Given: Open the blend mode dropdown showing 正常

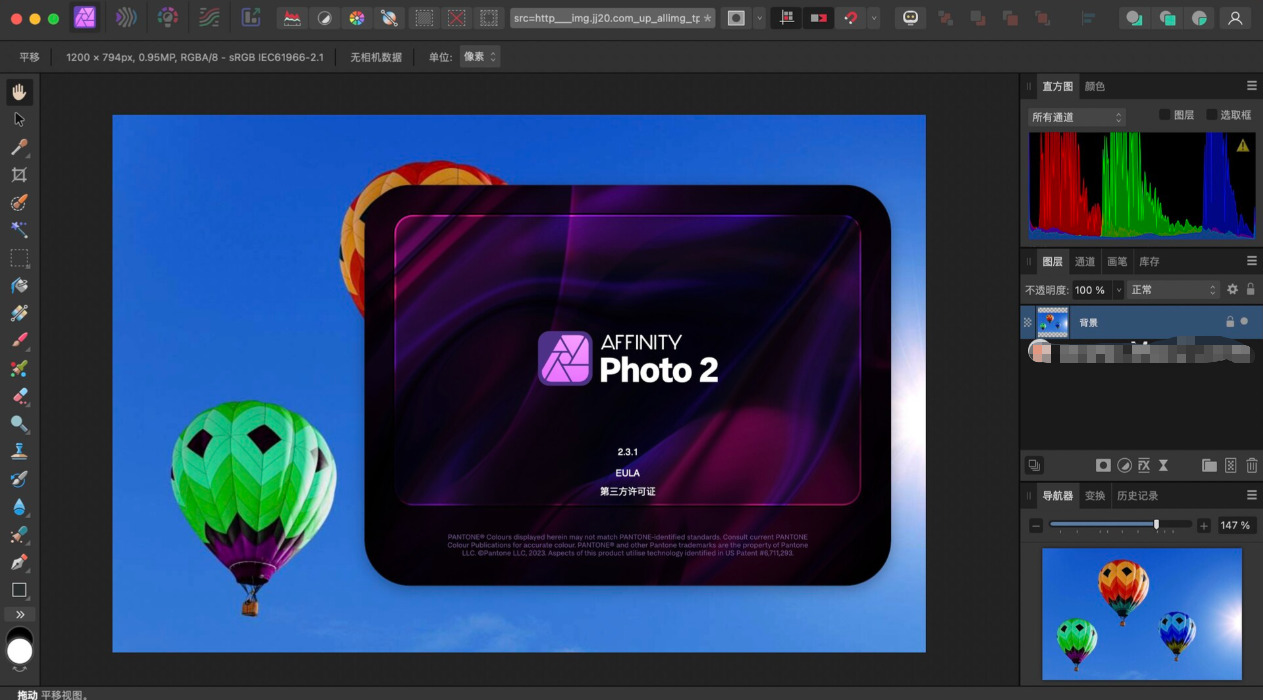Looking at the screenshot, I should pyautogui.click(x=1174, y=289).
